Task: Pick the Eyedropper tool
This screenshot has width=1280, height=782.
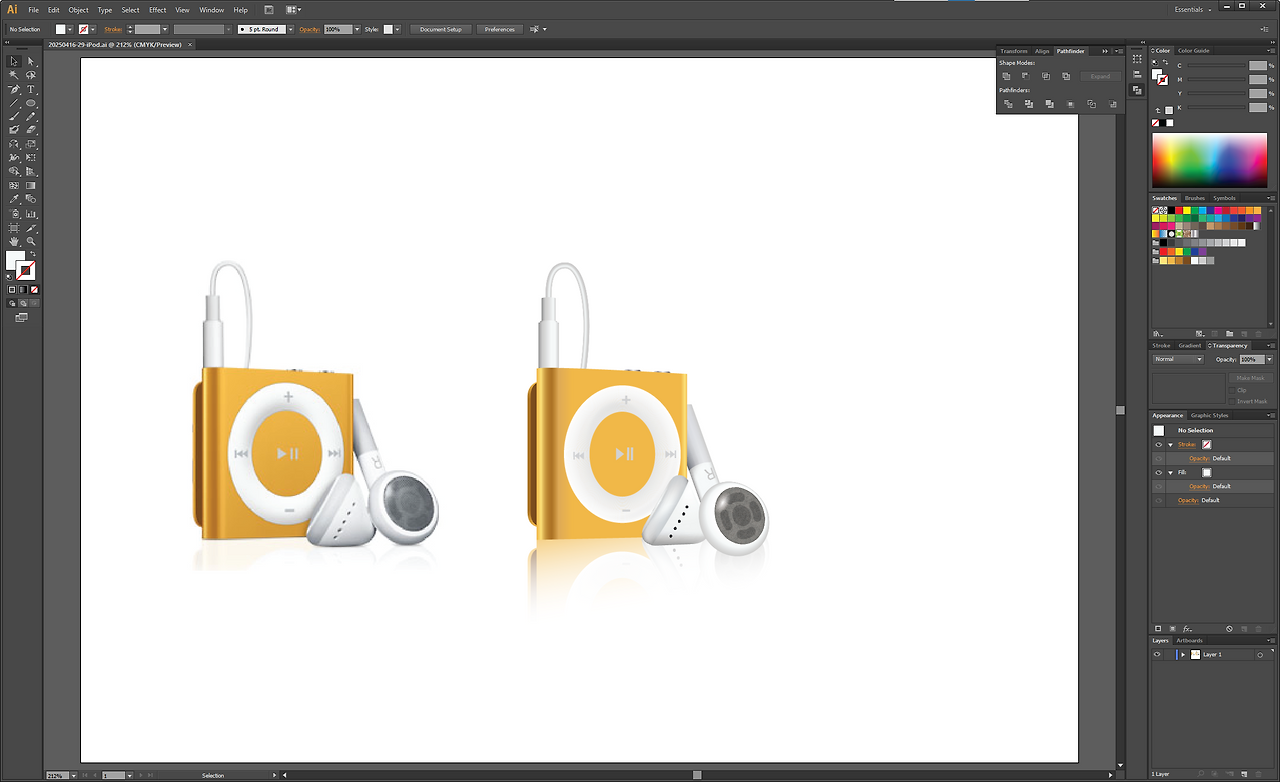Action: tap(14, 199)
